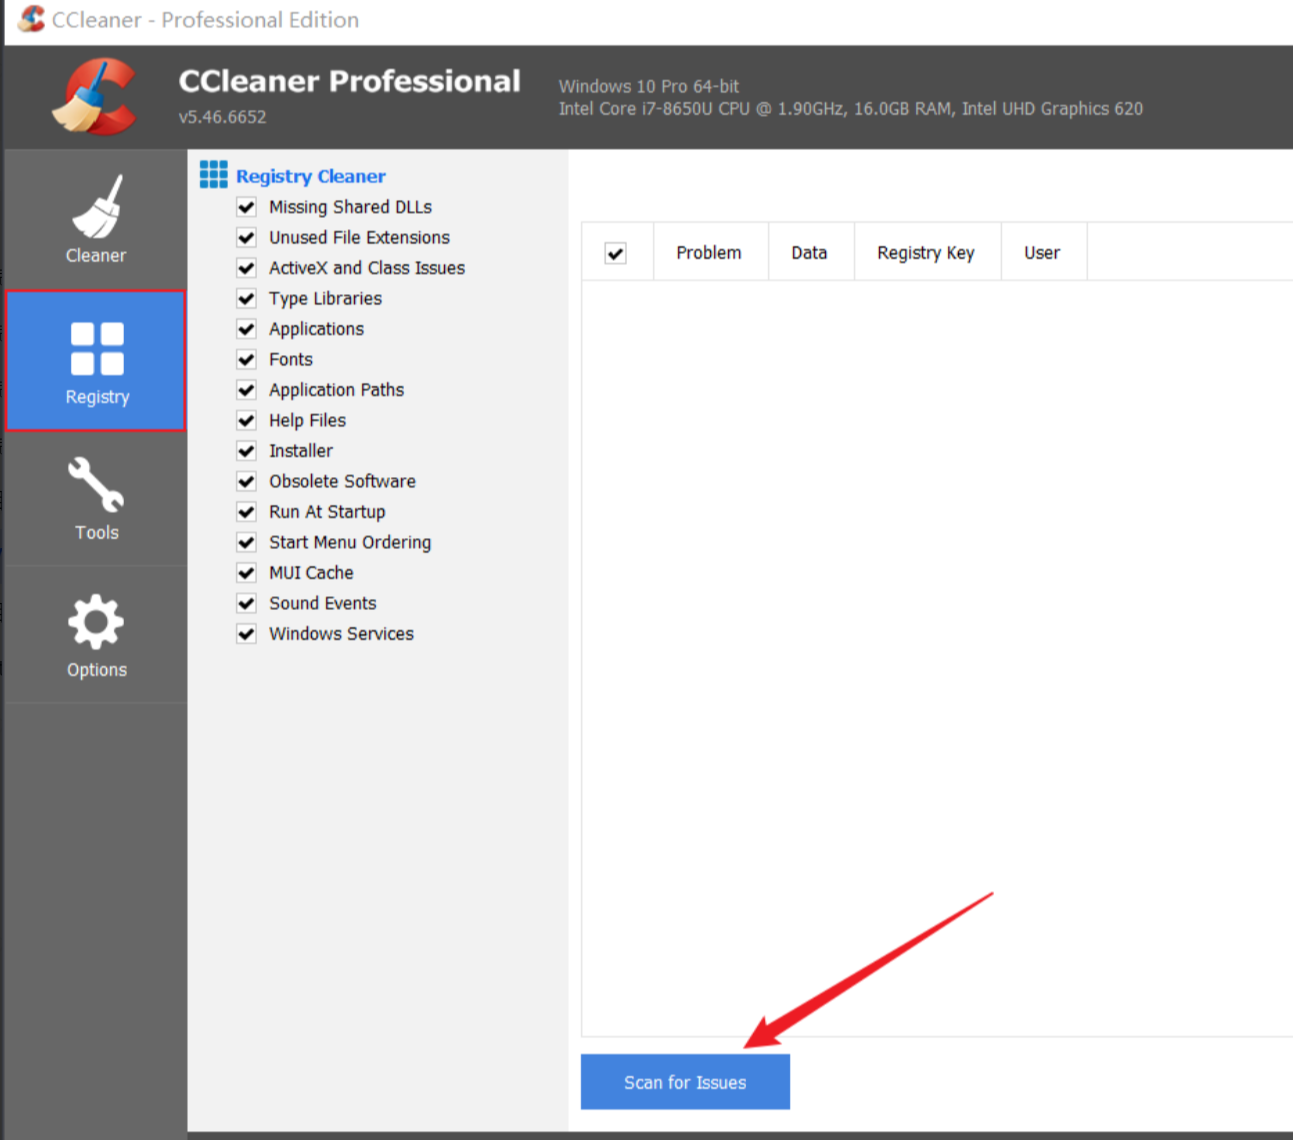The height and width of the screenshot is (1140, 1293).
Task: Click the Registry Cleaner grid icon
Action: point(213,175)
